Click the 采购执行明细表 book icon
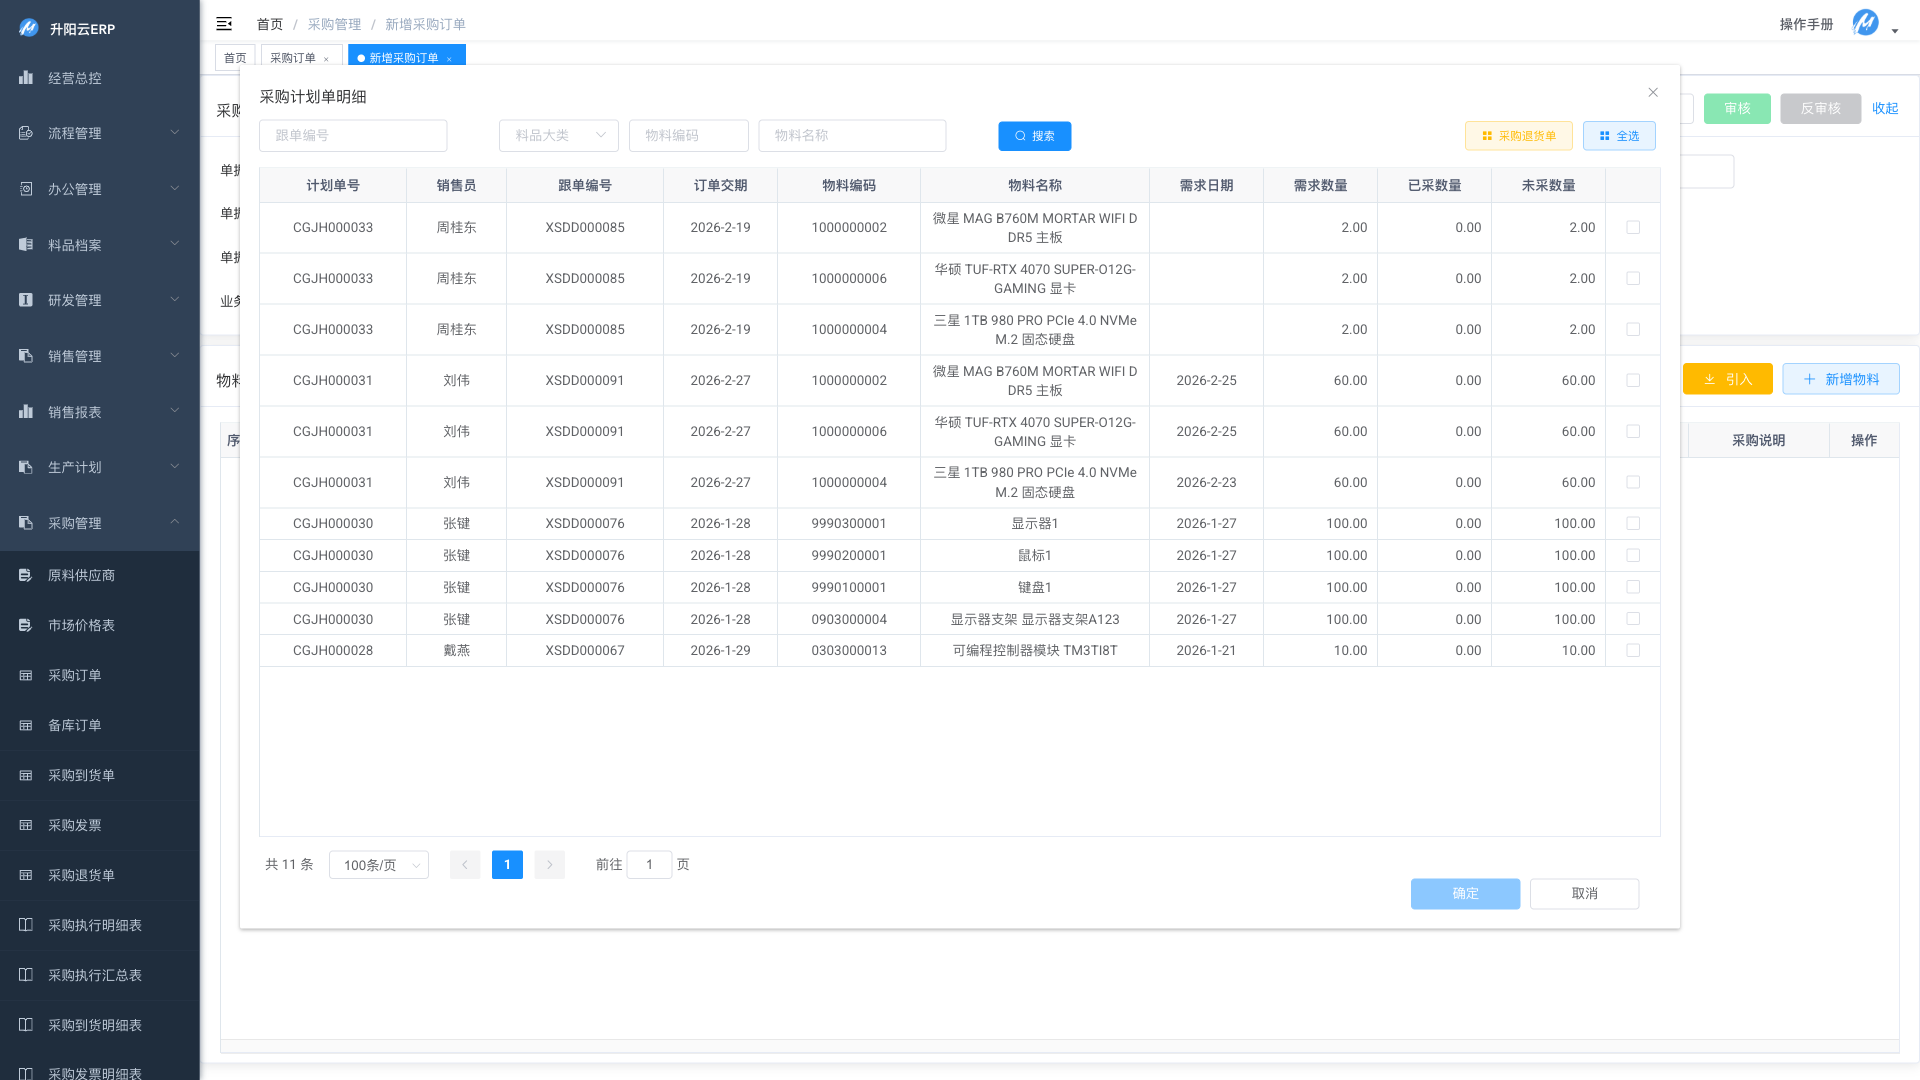The image size is (1920, 1080). tap(26, 925)
